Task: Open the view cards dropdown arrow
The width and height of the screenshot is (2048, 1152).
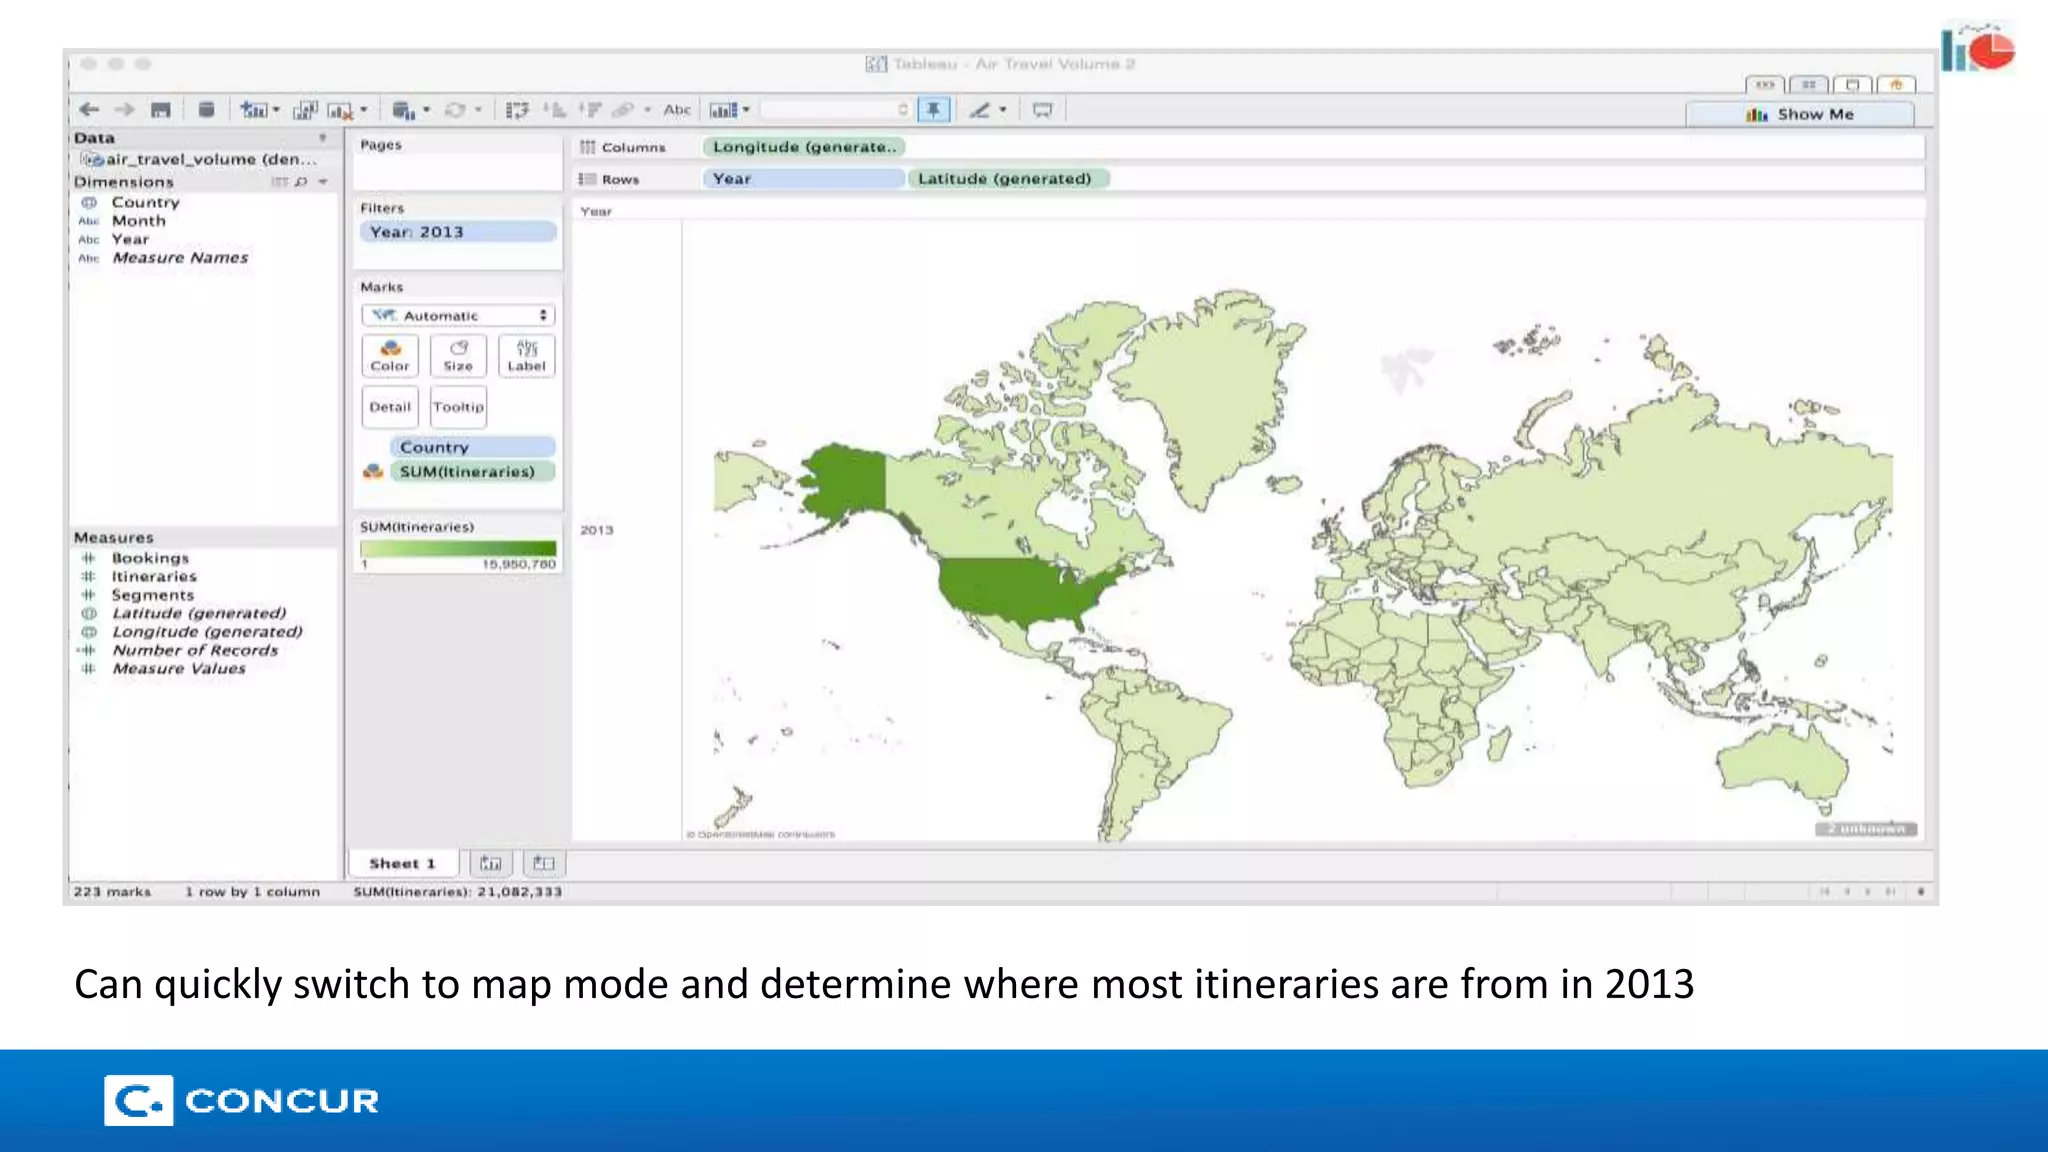Action: (746, 110)
